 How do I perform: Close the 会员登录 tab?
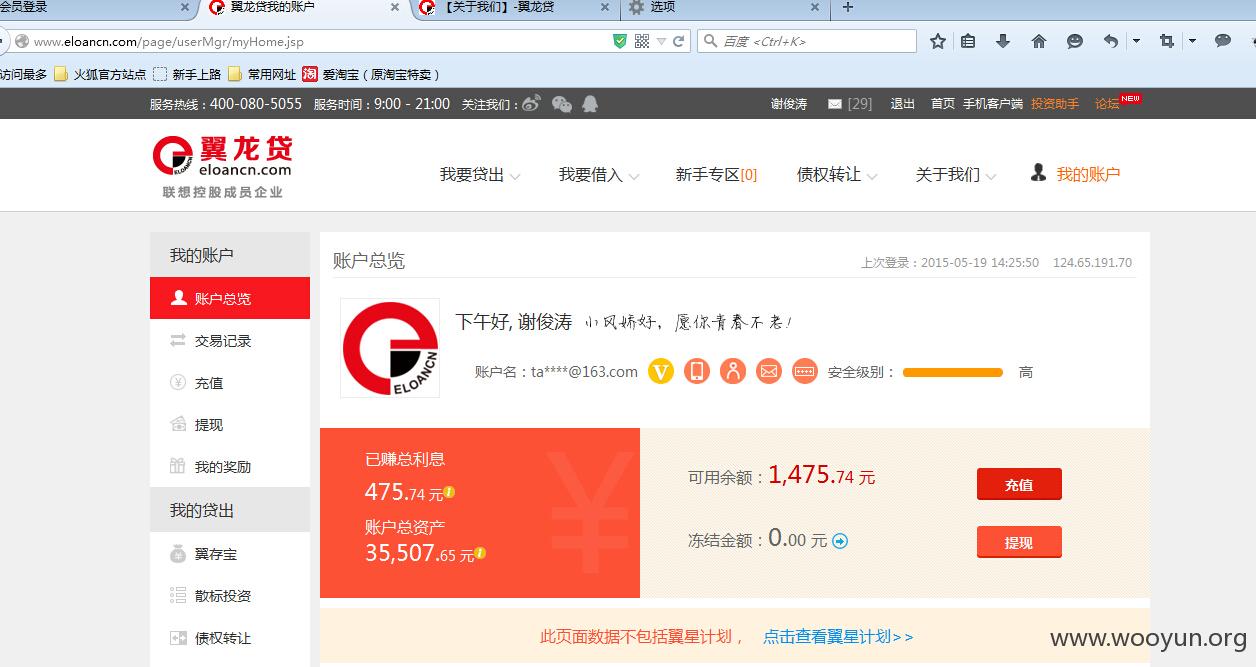coord(185,8)
